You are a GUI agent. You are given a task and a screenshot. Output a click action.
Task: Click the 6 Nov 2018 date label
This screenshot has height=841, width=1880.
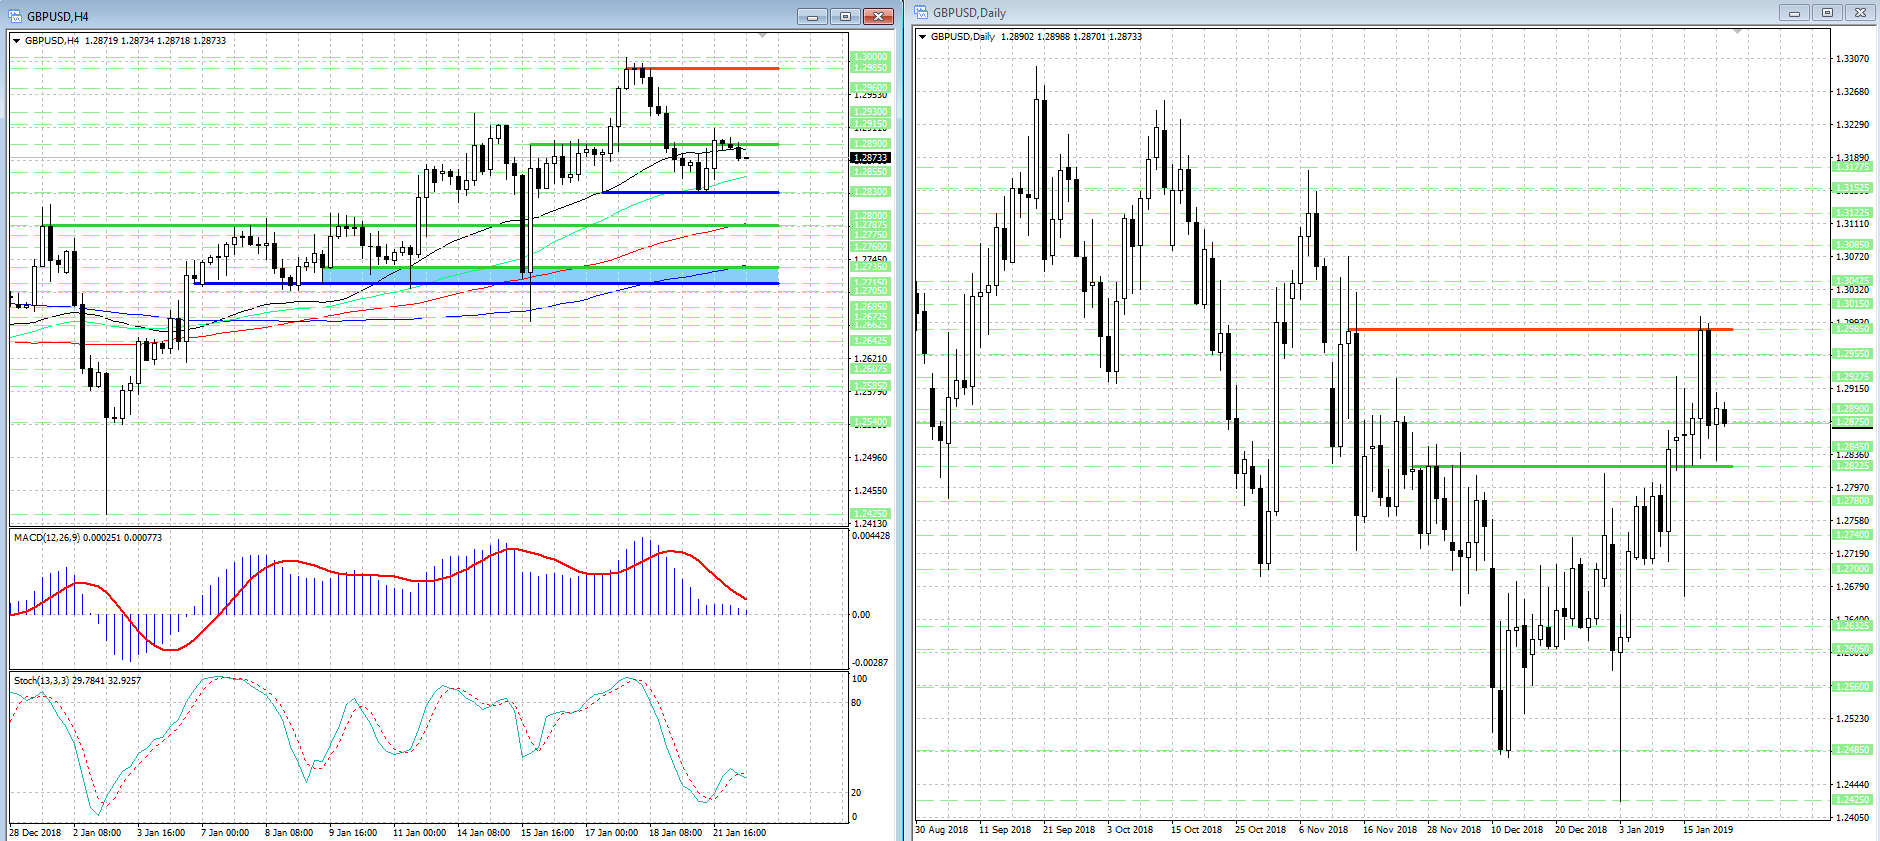pos(1323,830)
